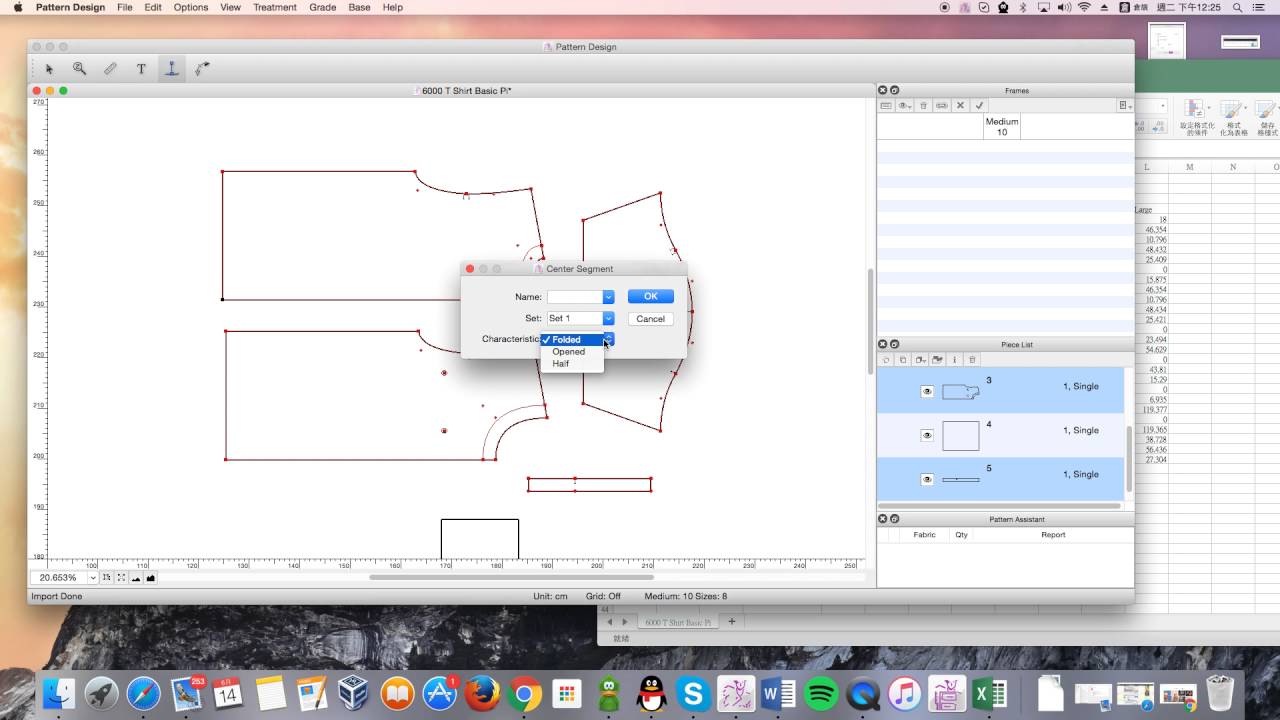Add a new sheet in Excel window
The width and height of the screenshot is (1280, 720).
[x=731, y=622]
